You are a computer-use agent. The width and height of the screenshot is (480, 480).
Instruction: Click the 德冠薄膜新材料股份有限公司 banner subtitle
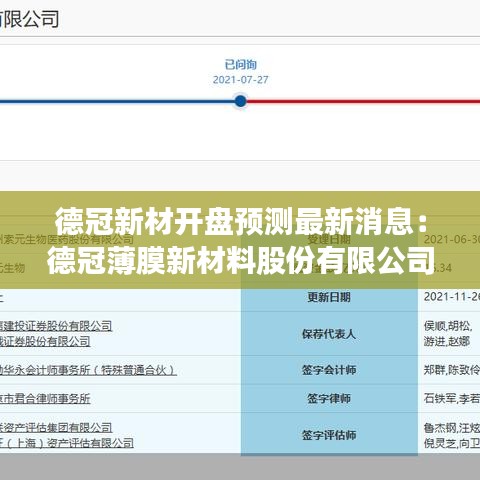[x=241, y=260]
